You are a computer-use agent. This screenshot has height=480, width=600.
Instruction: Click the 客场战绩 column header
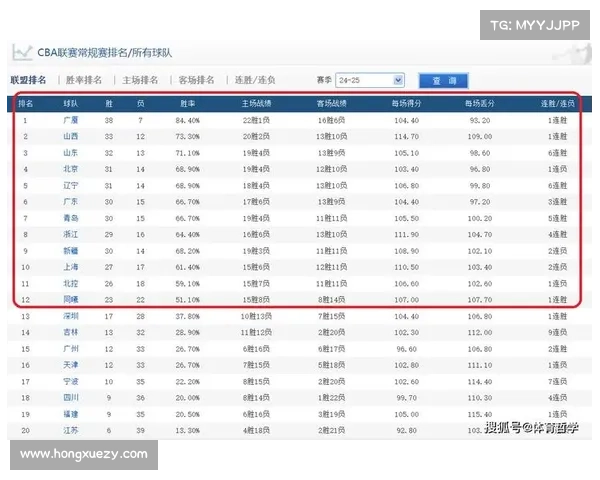(x=332, y=103)
